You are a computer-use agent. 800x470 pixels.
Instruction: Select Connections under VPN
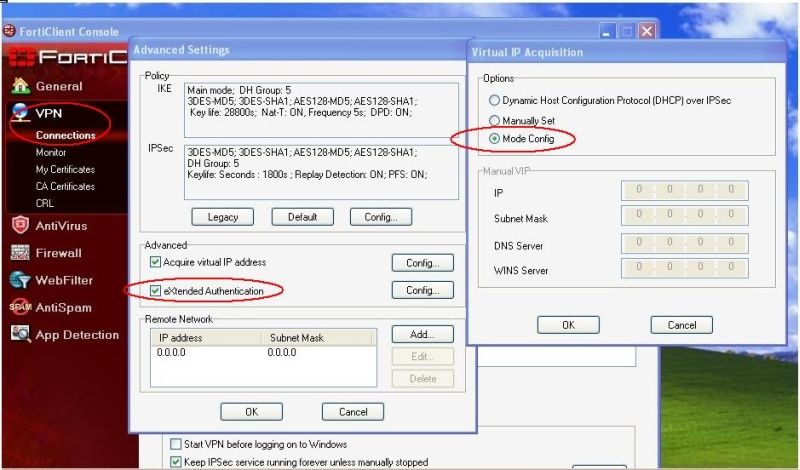click(65, 135)
